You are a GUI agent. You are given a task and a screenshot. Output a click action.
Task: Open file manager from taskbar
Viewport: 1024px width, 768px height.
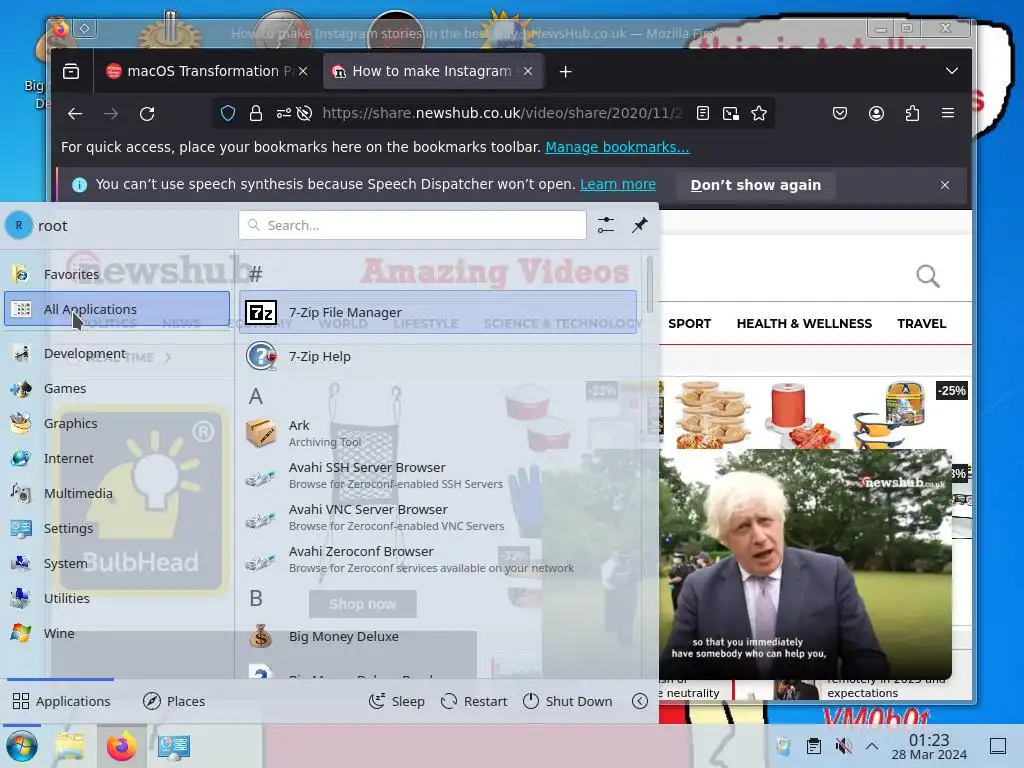coord(70,747)
